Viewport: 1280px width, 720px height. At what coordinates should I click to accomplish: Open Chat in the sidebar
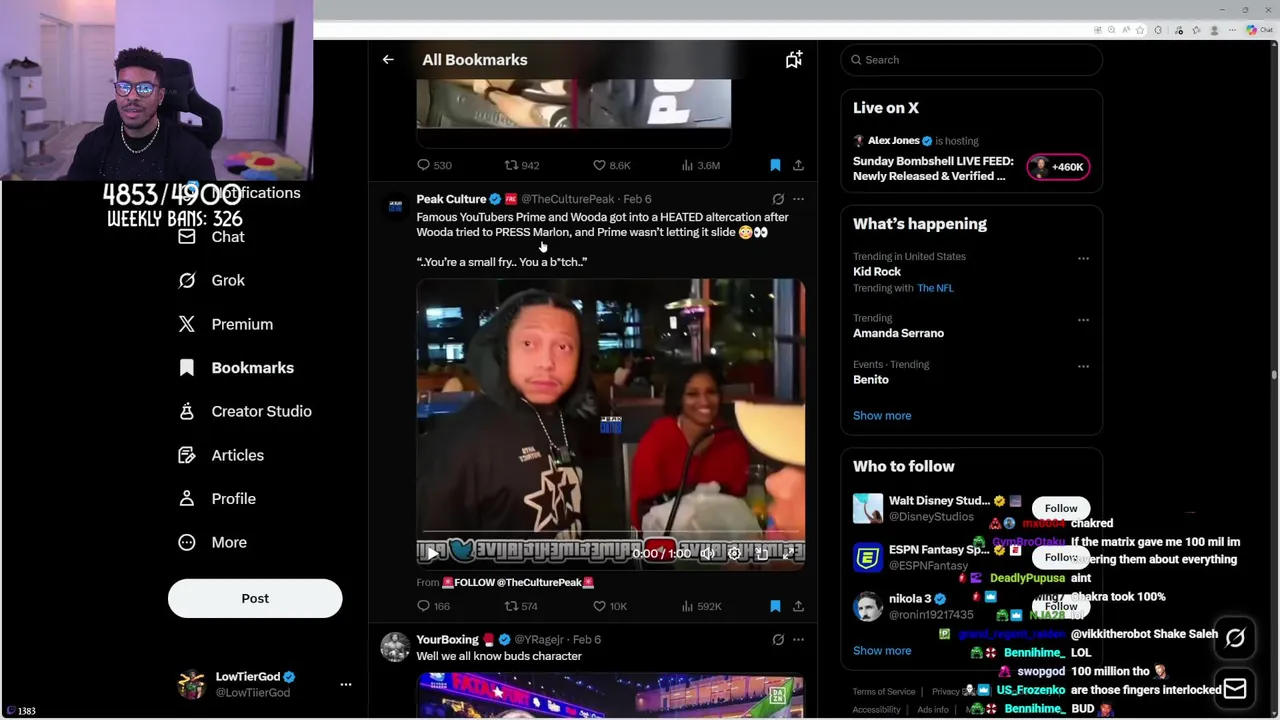click(211, 237)
